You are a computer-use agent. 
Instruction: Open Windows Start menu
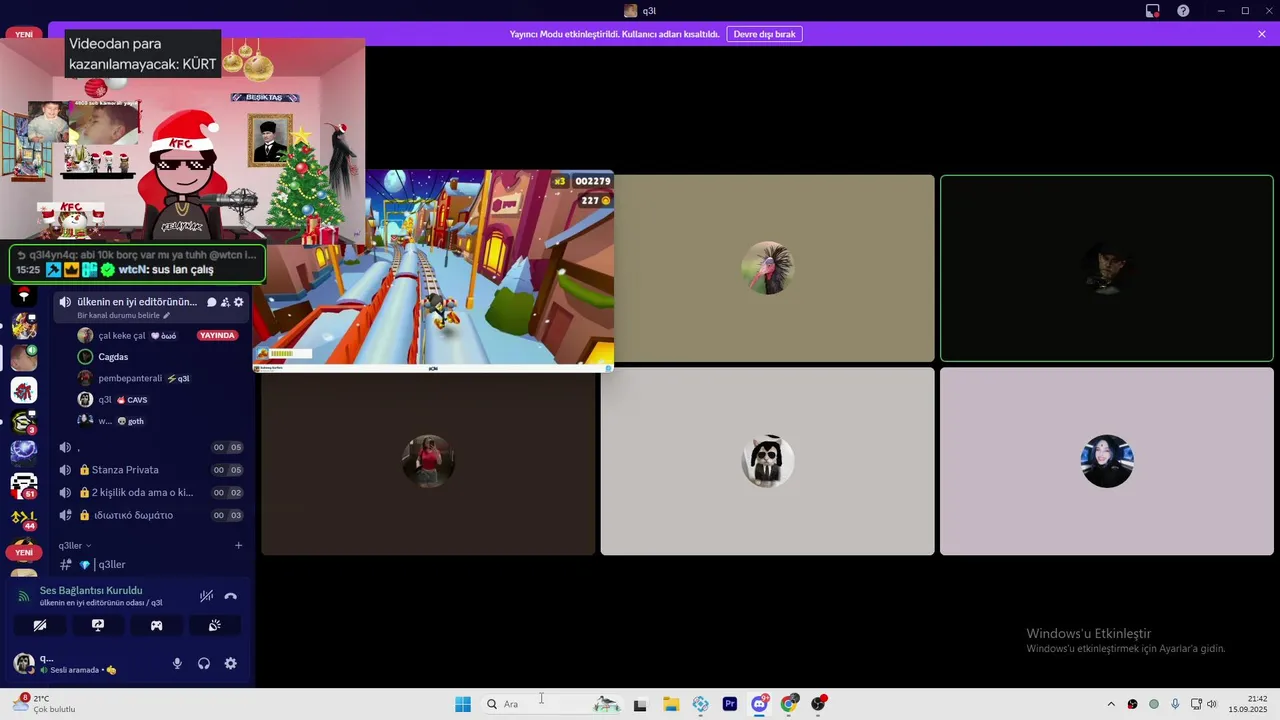(x=463, y=704)
